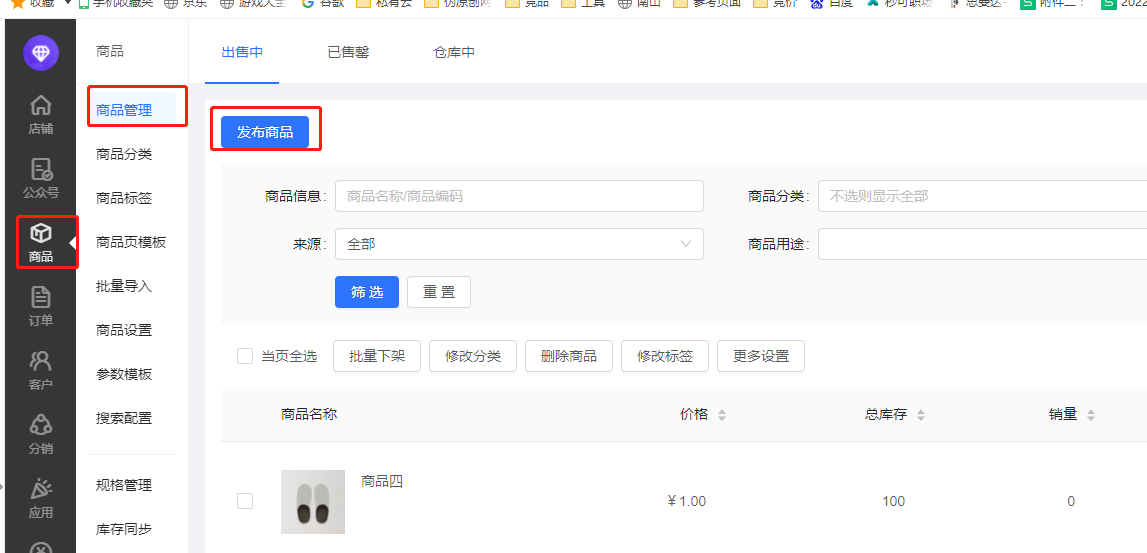Expand the 来源 dropdown showing 全部
This screenshot has height=553, width=1147.
click(518, 244)
